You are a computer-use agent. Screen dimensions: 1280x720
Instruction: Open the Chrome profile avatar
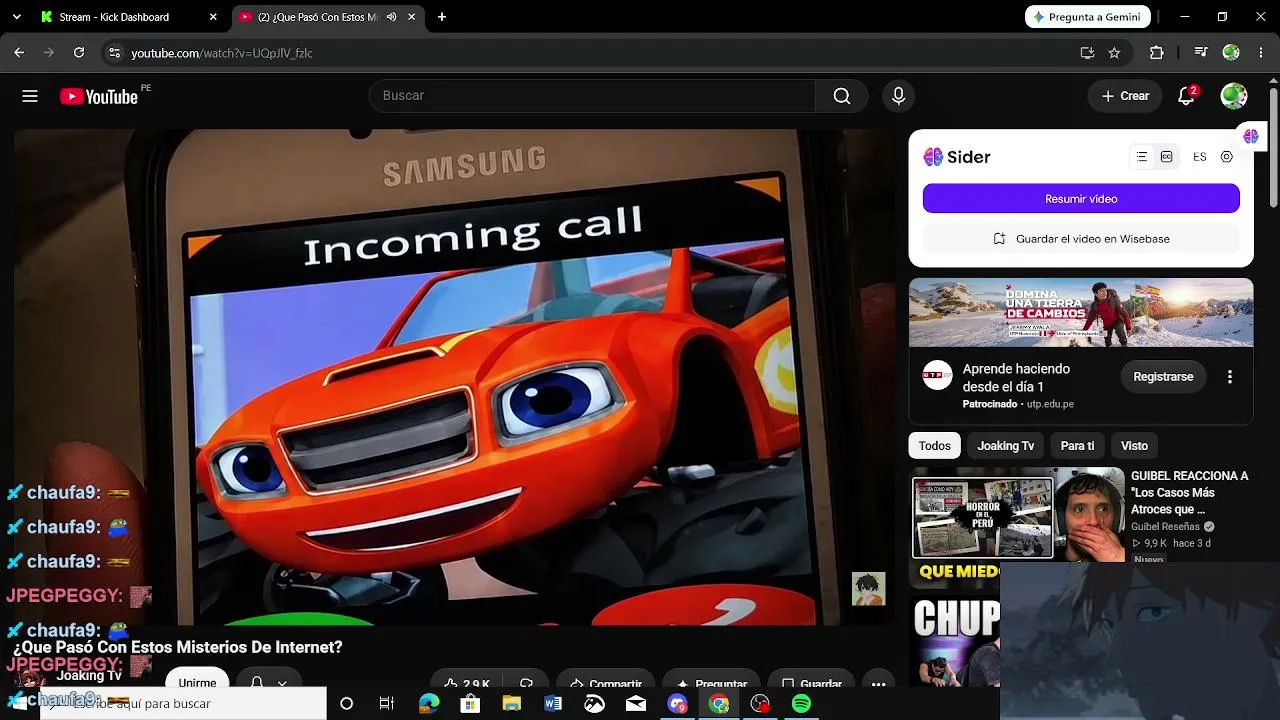click(x=1231, y=53)
